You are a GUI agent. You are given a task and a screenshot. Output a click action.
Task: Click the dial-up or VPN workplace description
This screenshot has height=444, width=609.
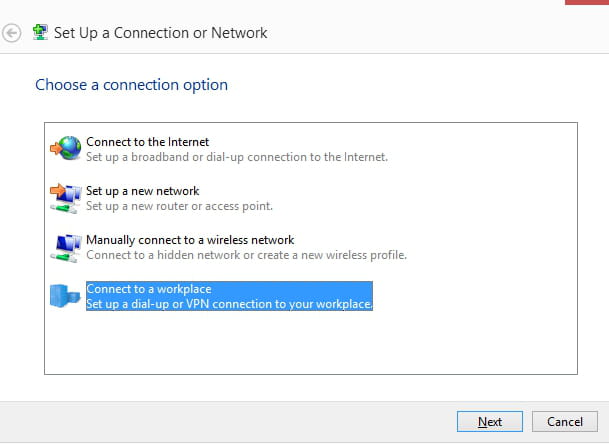coord(229,303)
